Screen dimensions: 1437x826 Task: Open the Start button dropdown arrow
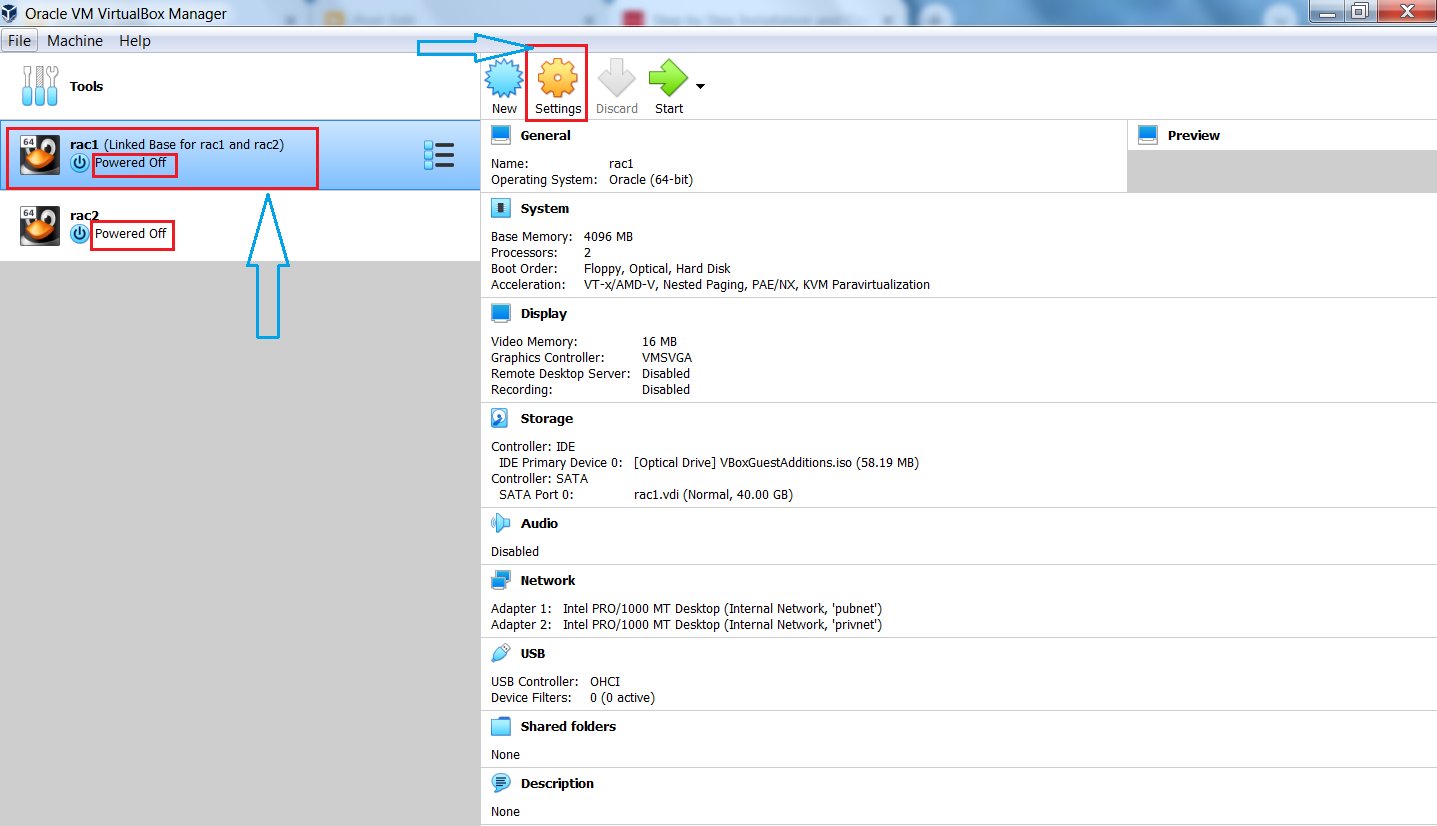[x=700, y=86]
